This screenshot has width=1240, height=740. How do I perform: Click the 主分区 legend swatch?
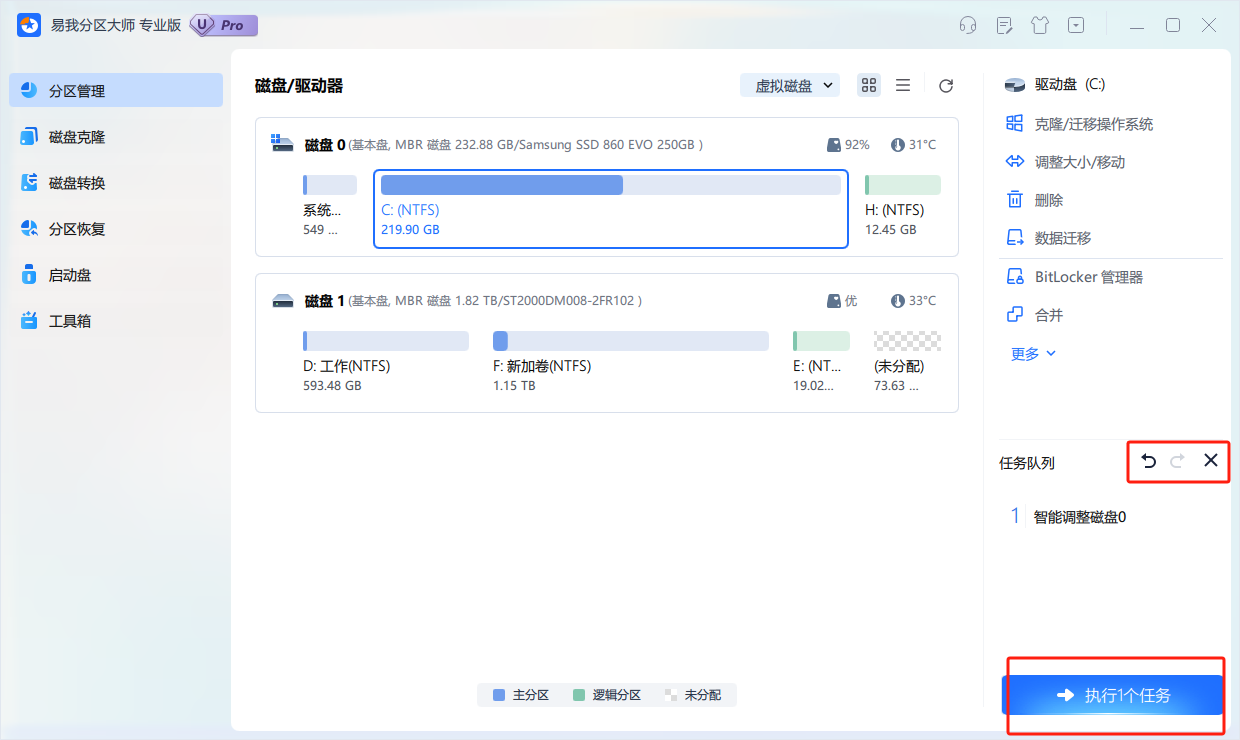click(499, 695)
